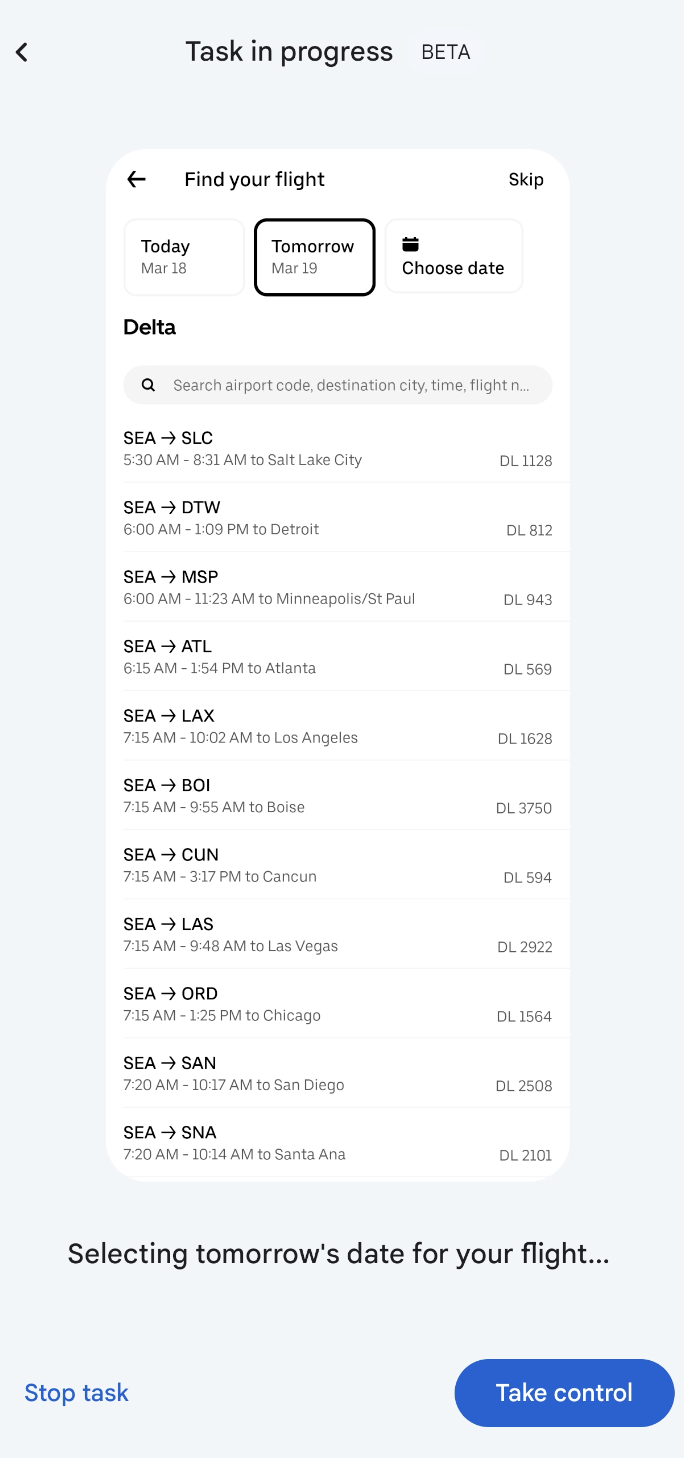Select the Today Mar 18 date option
The image size is (684, 1458).
pos(184,257)
